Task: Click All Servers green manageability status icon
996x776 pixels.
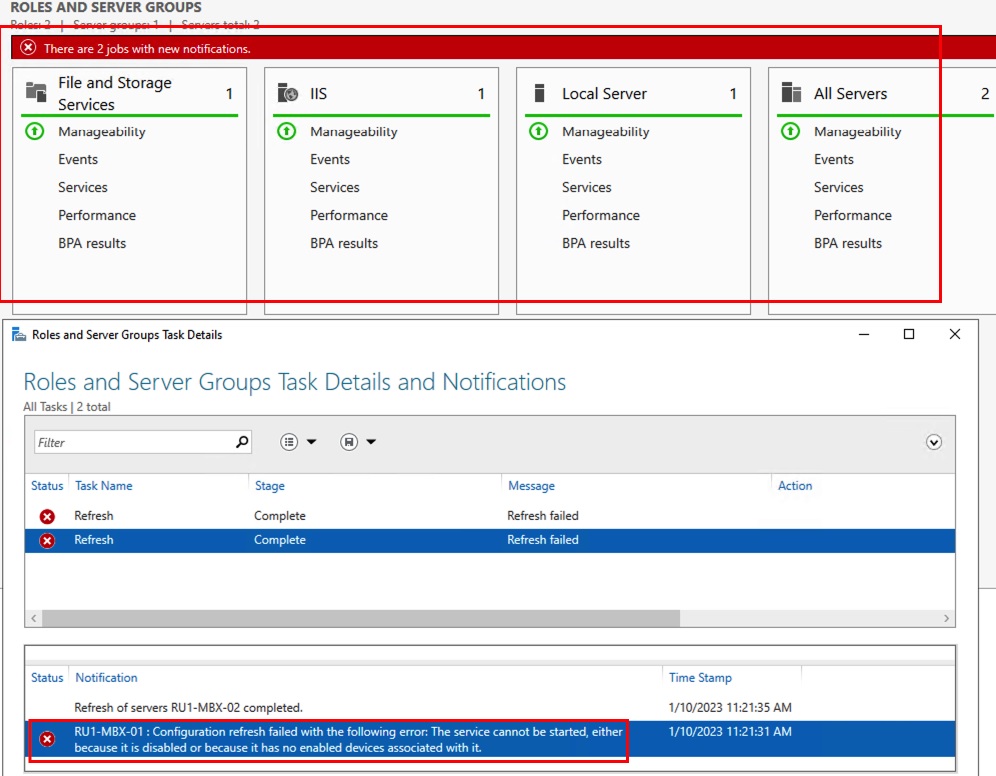Action: tap(790, 131)
